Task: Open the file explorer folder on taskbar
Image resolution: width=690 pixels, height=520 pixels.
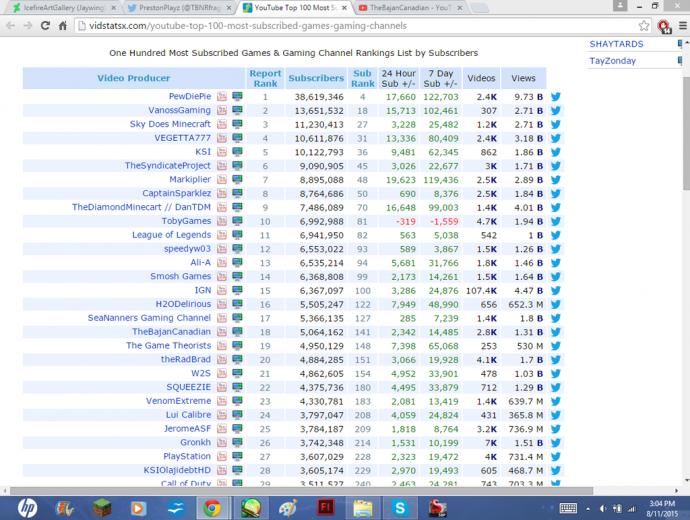Action: [363, 509]
